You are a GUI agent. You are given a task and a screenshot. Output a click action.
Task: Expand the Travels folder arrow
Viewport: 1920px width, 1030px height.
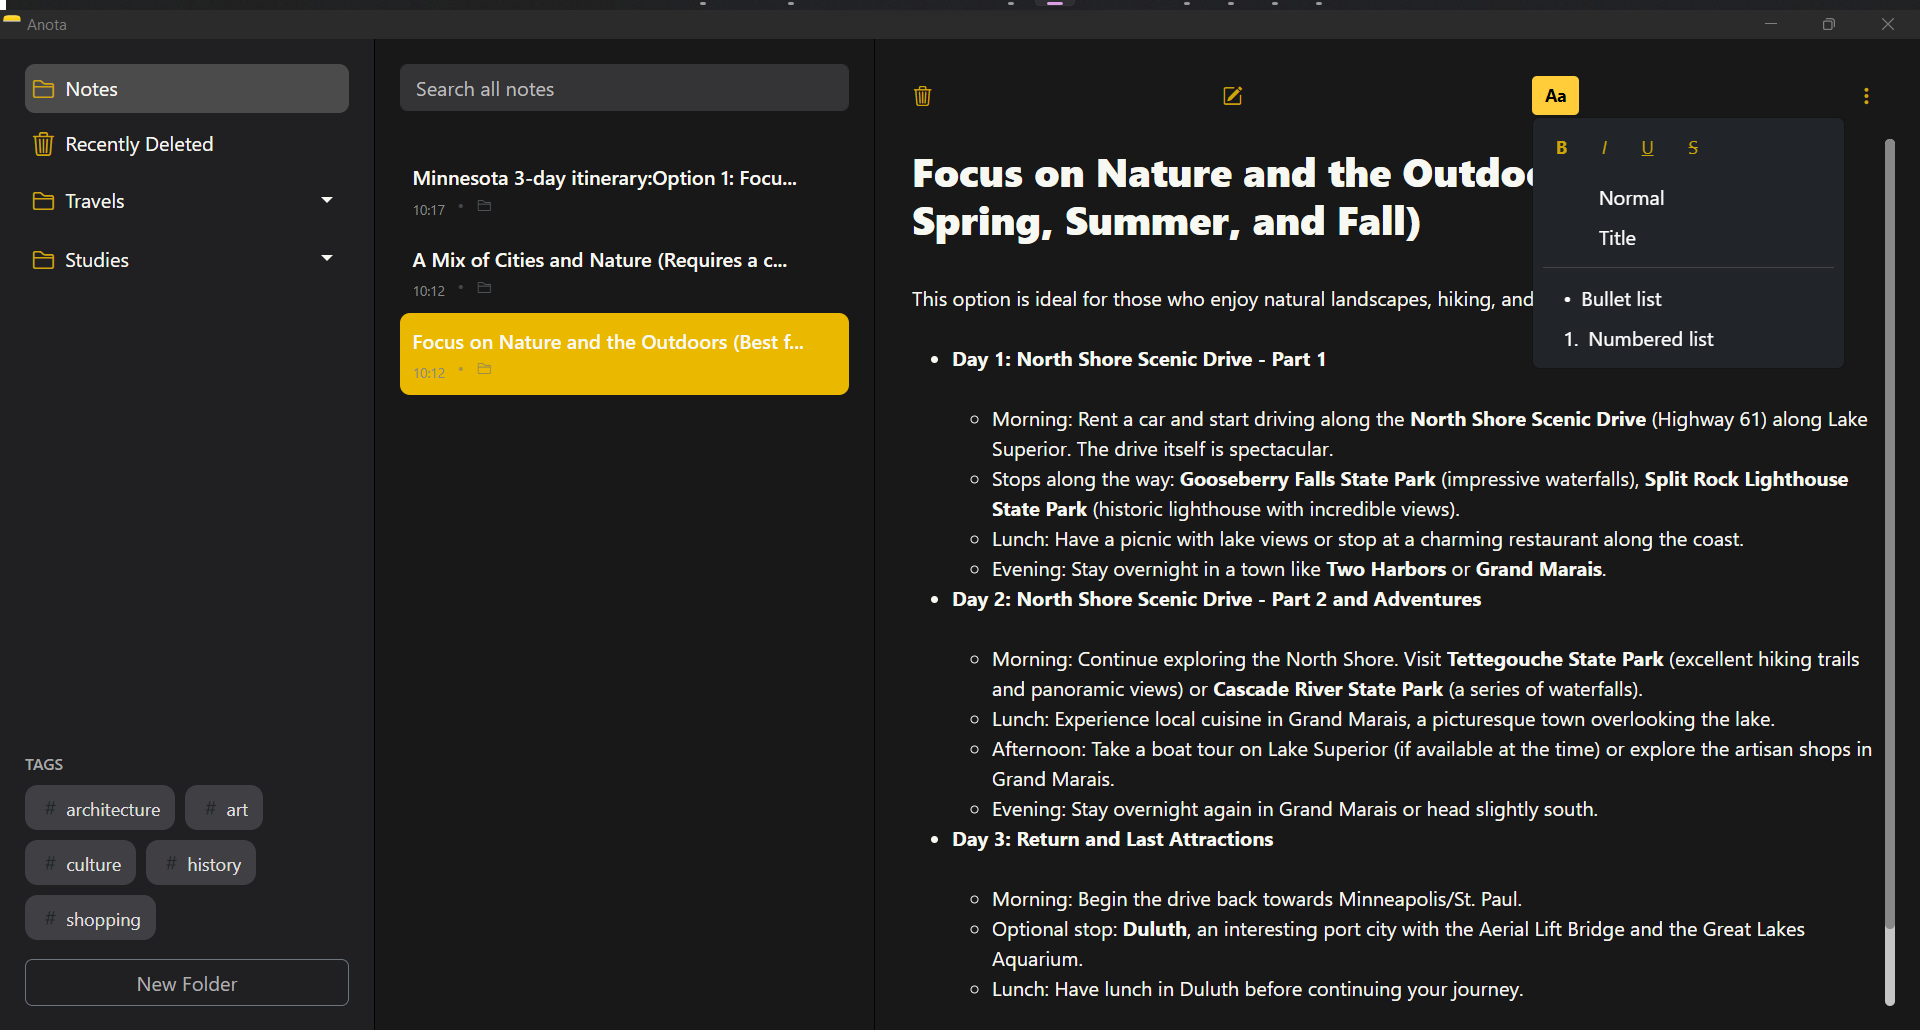(327, 200)
